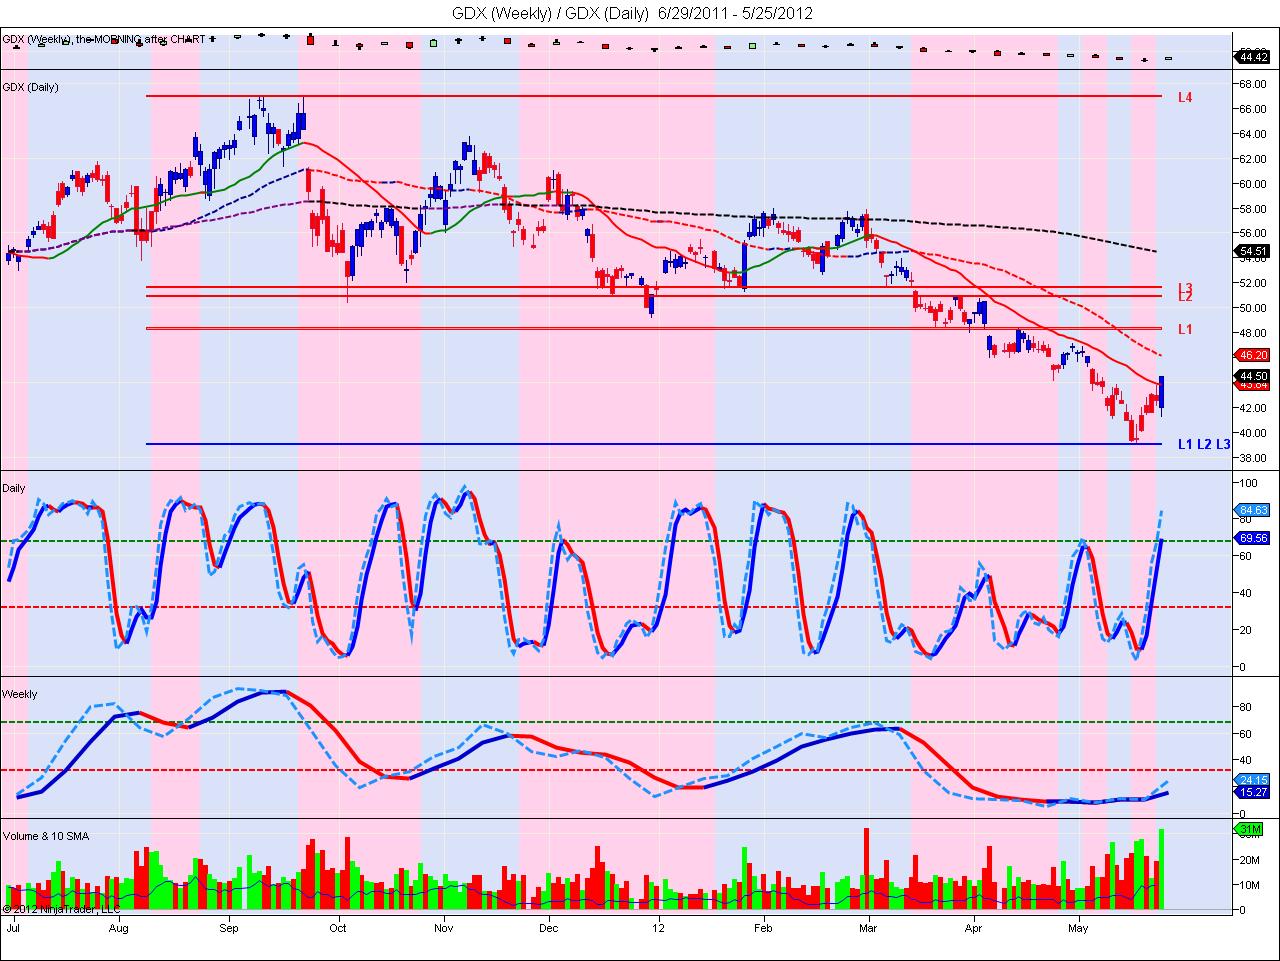The width and height of the screenshot is (1280, 961).
Task: Click the Jul label on the time axis
Action: tap(13, 927)
